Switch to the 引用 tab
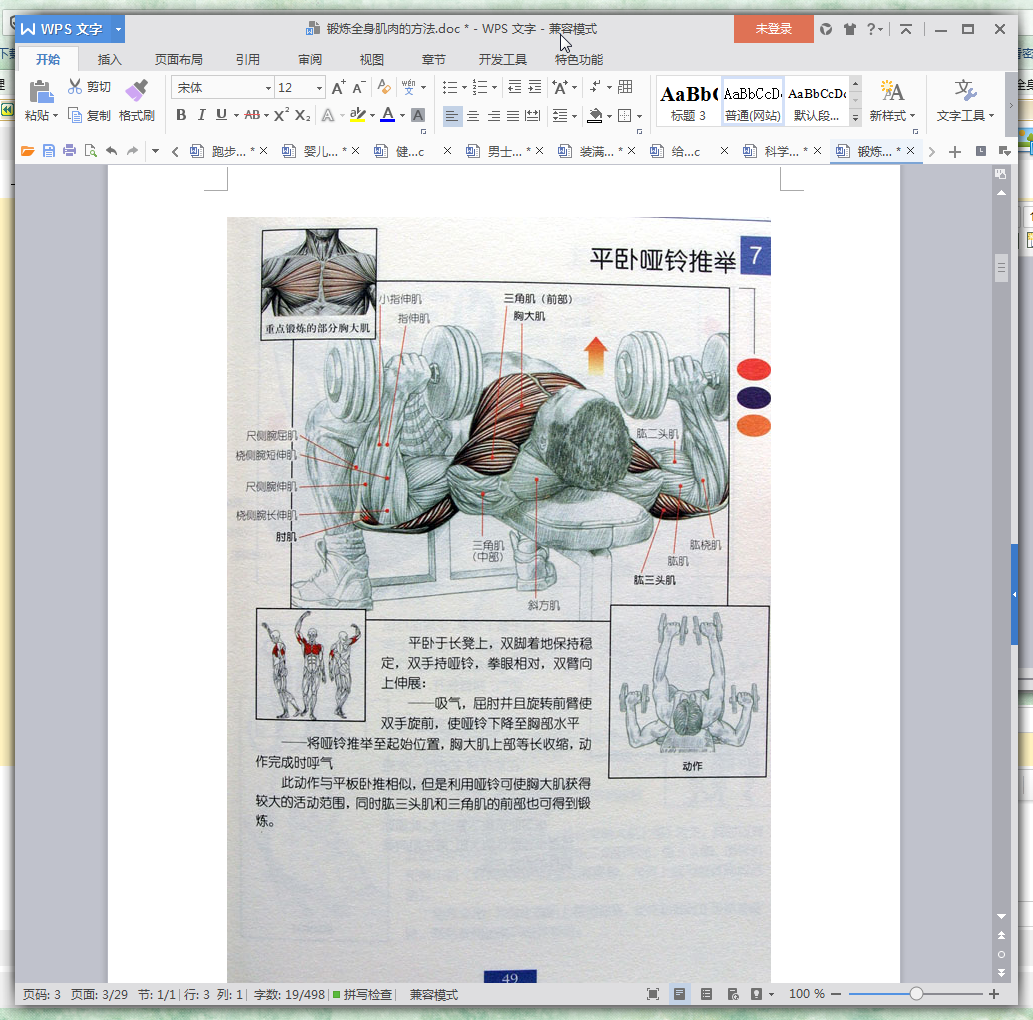Screen dimensions: 1033x1020 (248, 59)
